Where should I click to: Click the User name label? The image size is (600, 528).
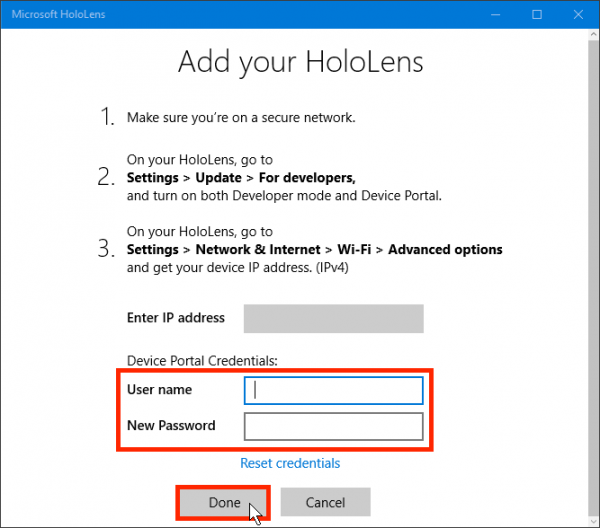point(159,390)
